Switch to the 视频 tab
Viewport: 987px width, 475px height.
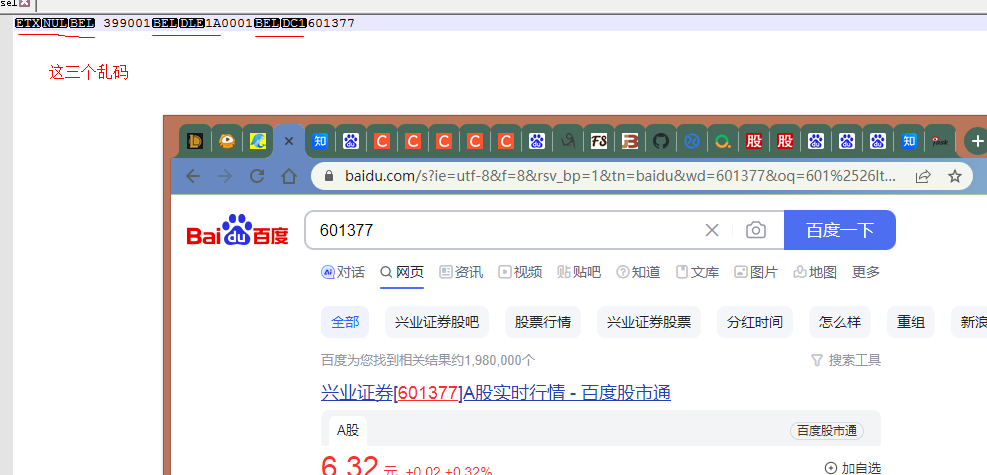click(x=520, y=272)
